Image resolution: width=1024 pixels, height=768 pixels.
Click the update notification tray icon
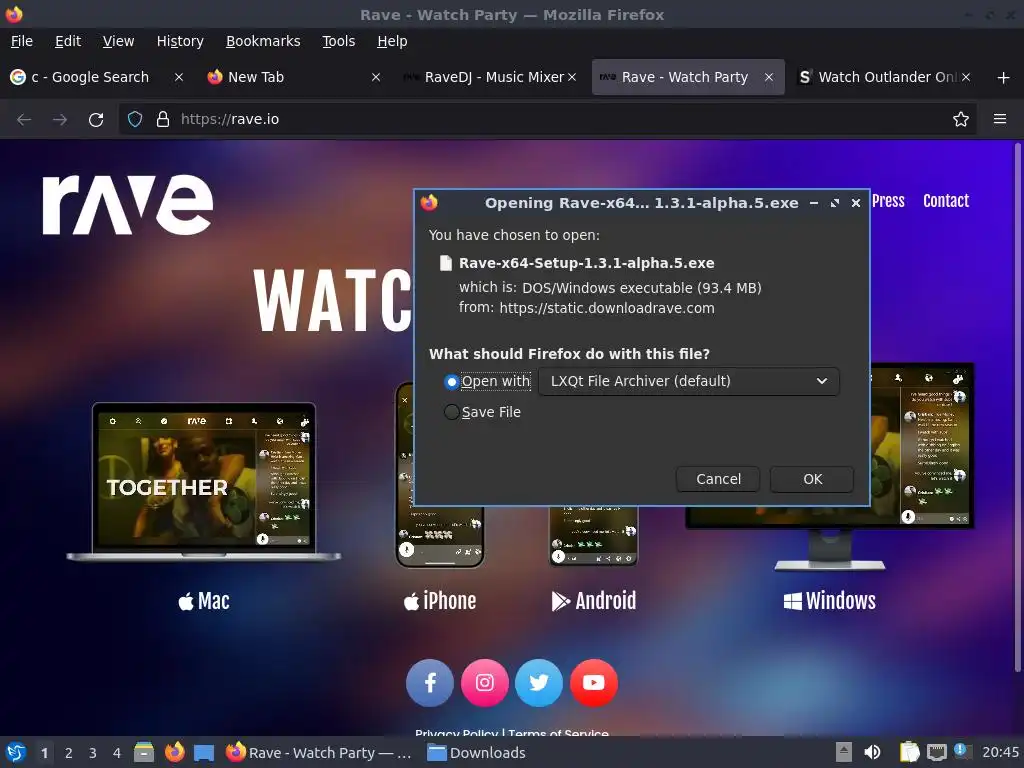tap(961, 751)
